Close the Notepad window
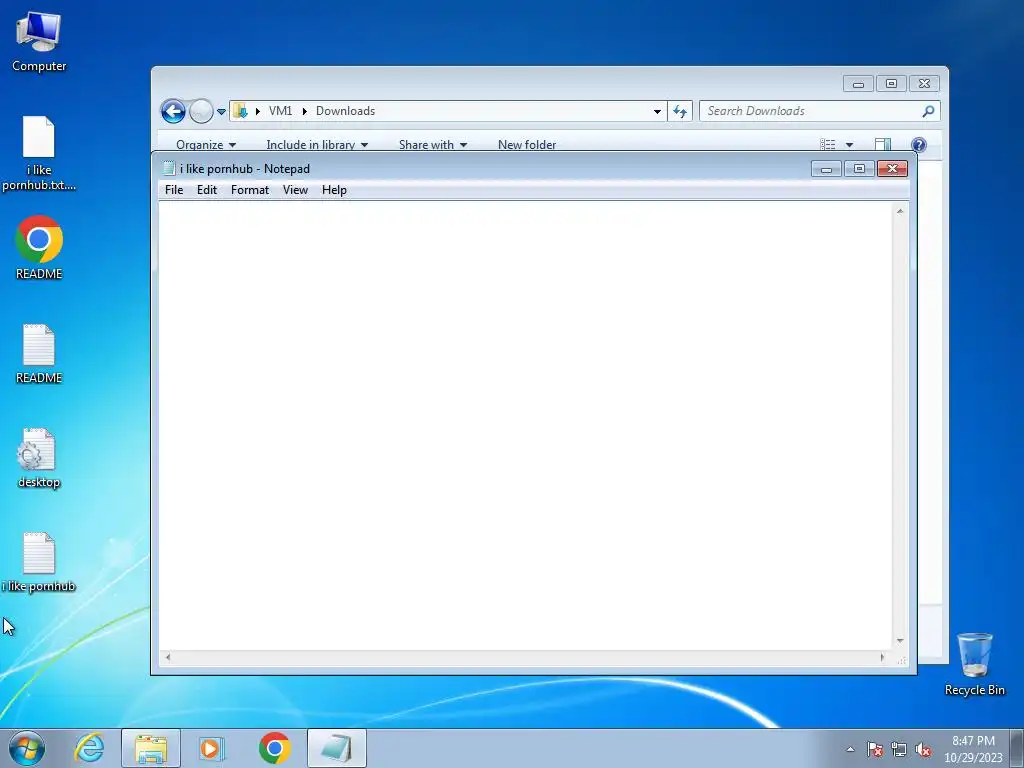The image size is (1024, 768). (892, 169)
